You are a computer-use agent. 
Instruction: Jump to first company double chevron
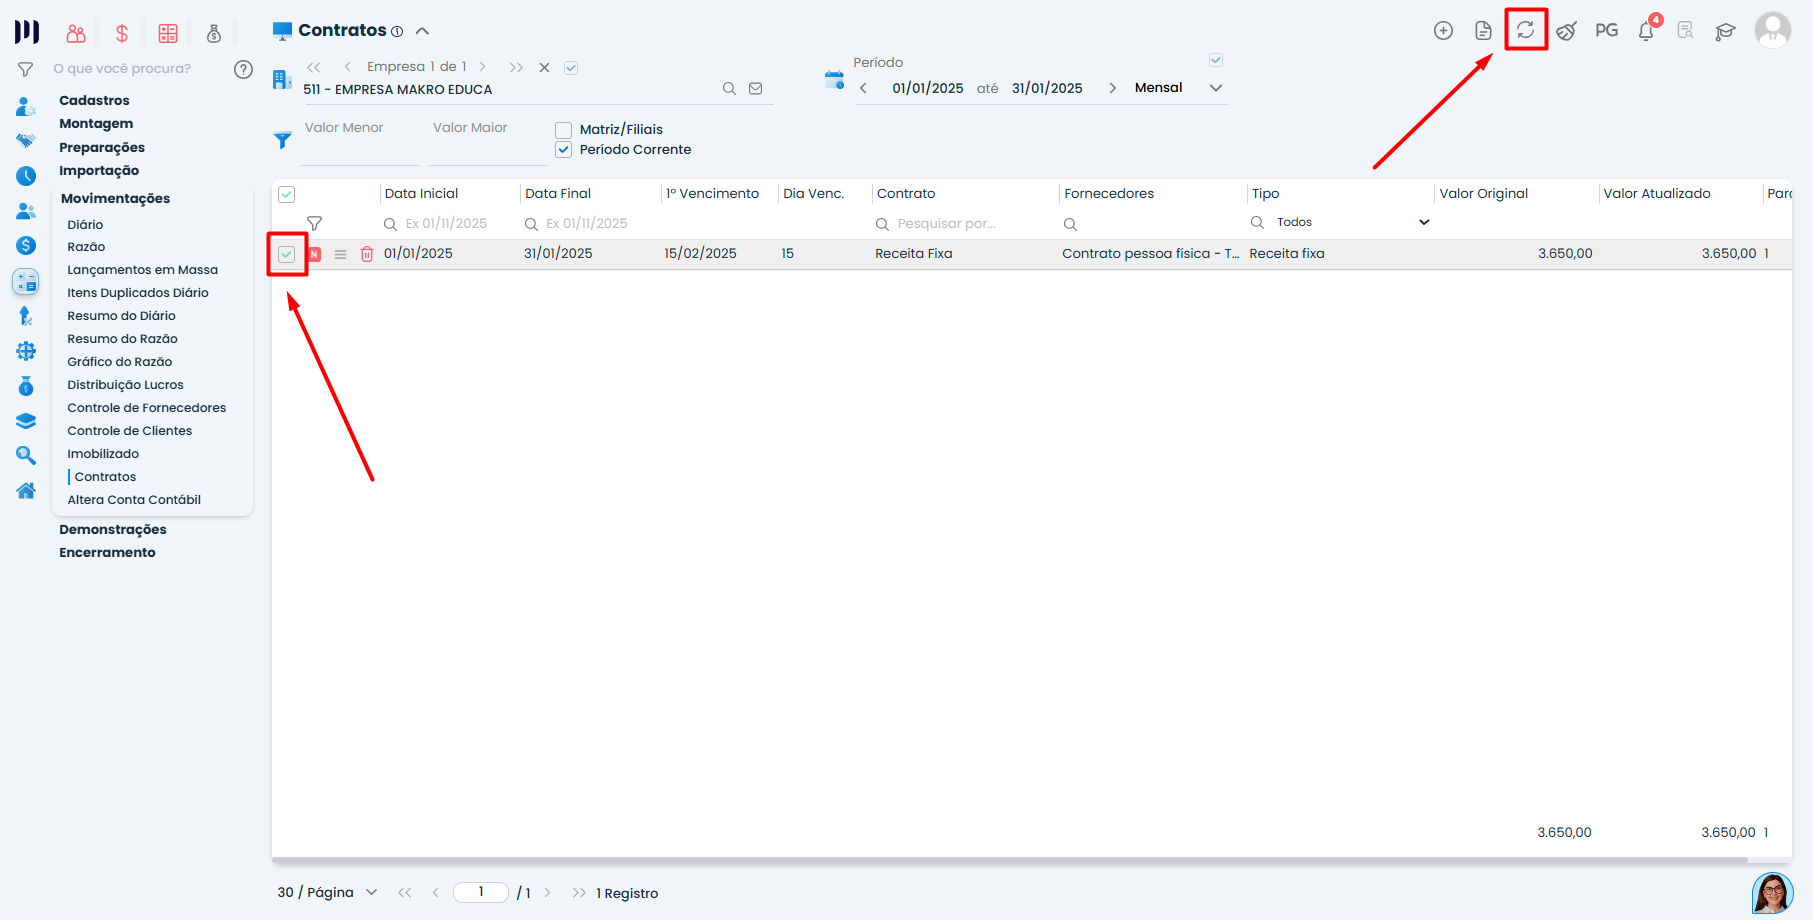[314, 67]
